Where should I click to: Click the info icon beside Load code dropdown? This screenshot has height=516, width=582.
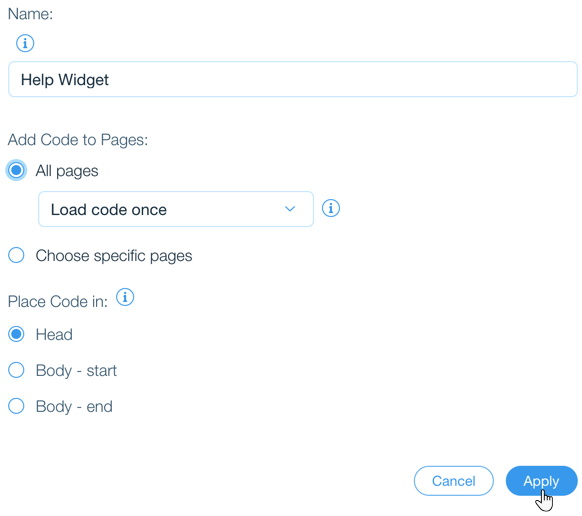tap(330, 208)
